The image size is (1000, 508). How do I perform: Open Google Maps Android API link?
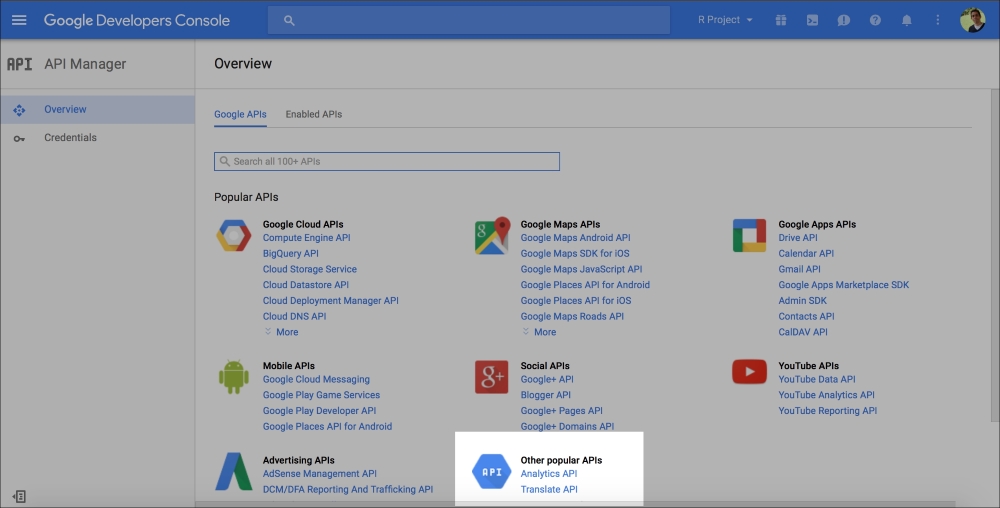[x=576, y=238]
